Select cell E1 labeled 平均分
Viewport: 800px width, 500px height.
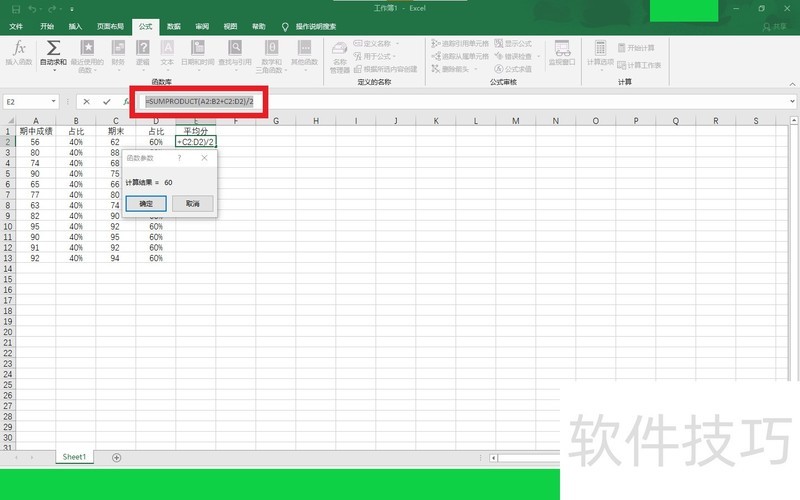(195, 131)
